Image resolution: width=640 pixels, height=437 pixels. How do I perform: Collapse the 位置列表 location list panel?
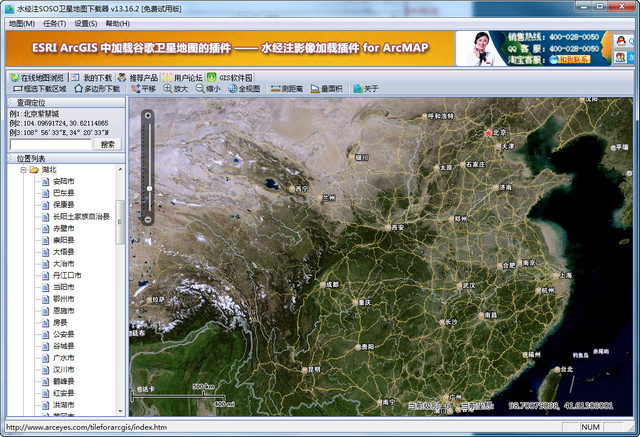[11, 158]
